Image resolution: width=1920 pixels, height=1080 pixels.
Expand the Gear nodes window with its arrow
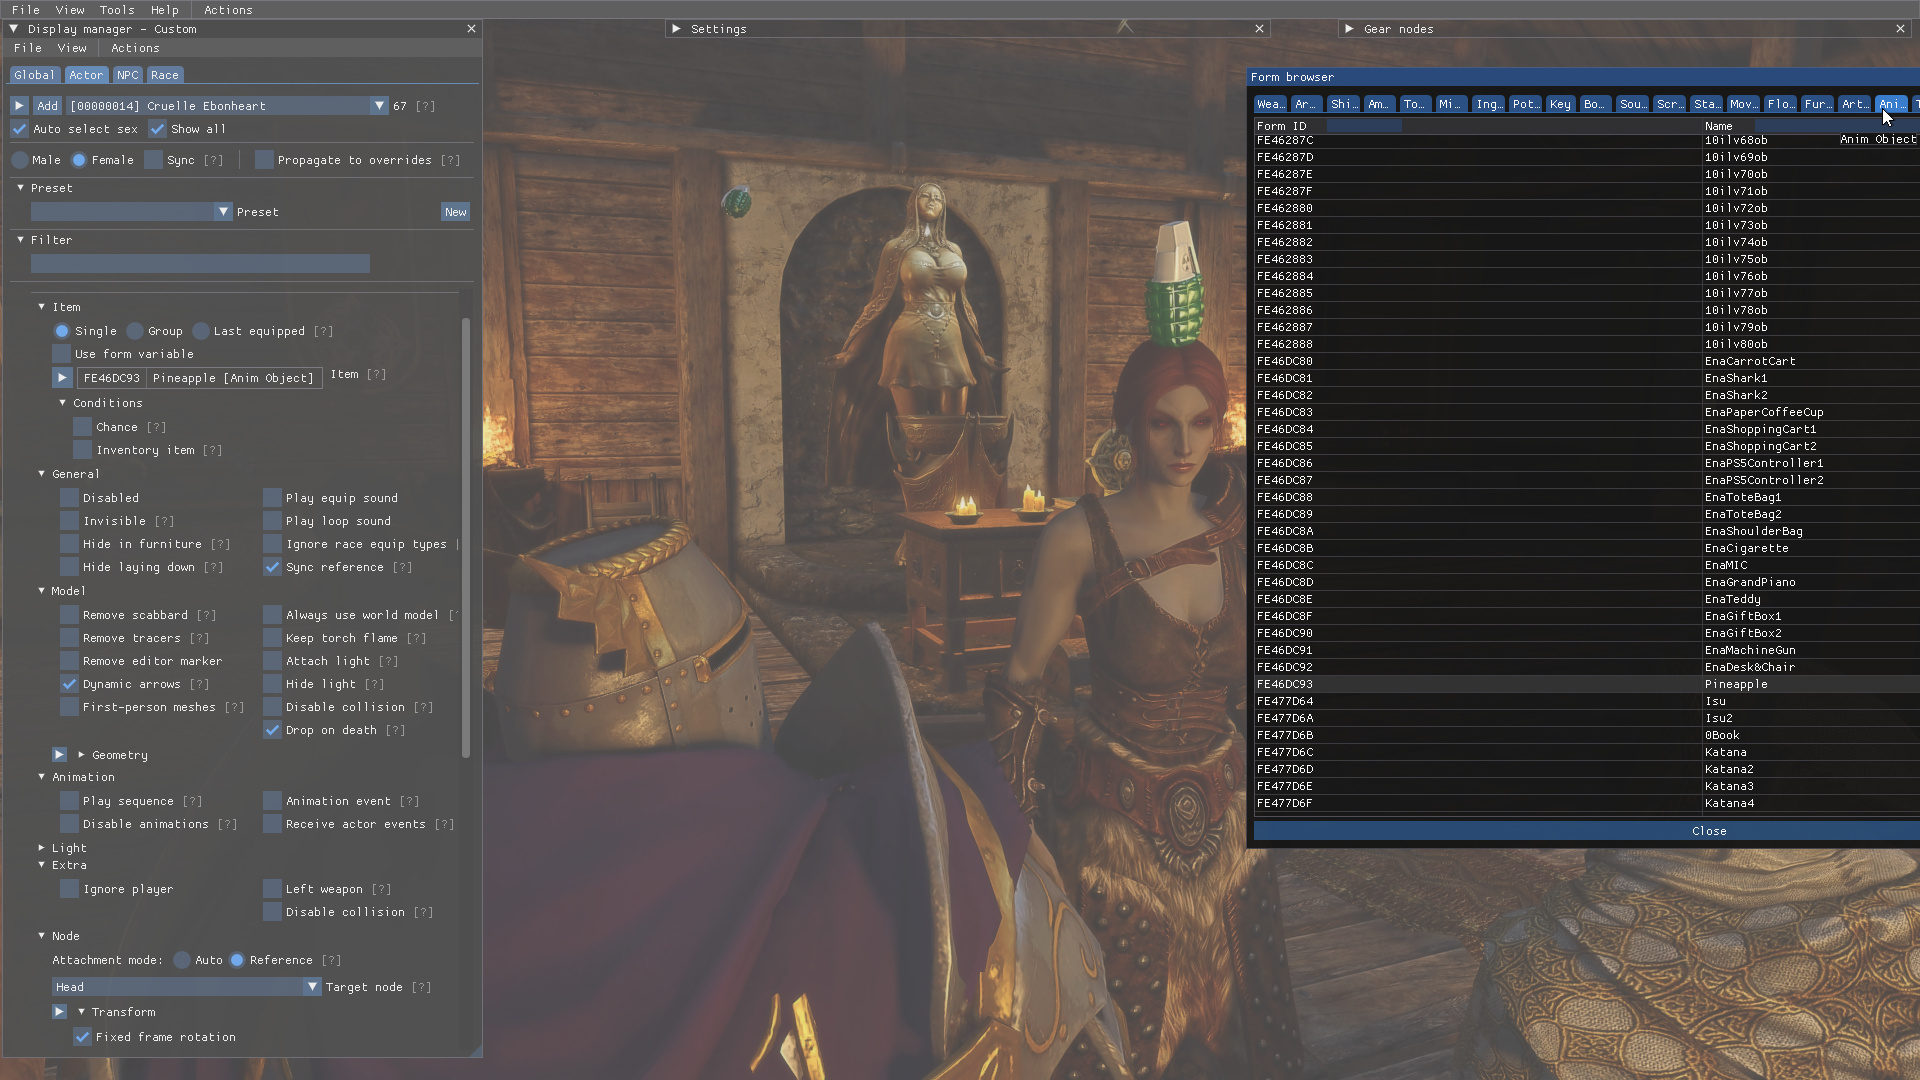[1350, 29]
